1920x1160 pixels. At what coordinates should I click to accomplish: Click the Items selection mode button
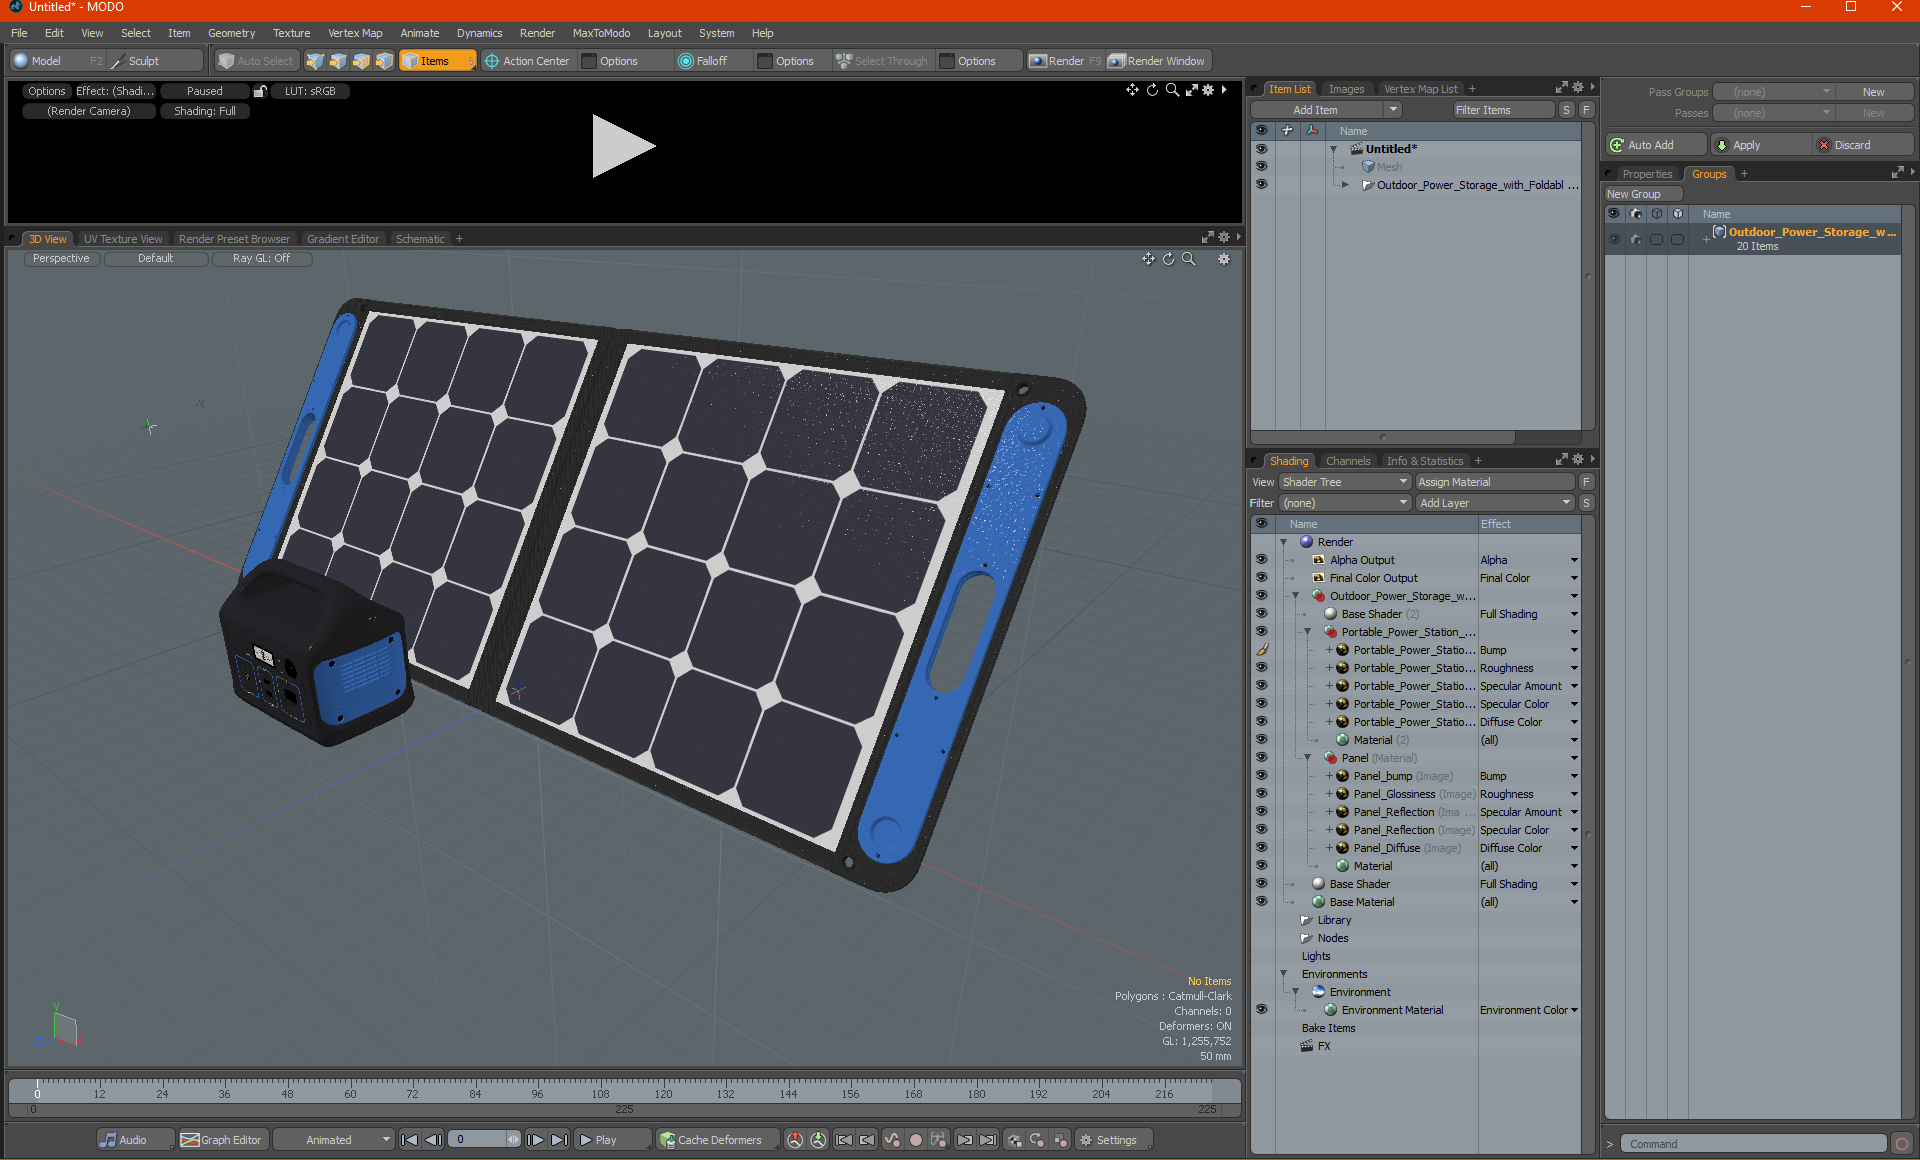(x=437, y=61)
